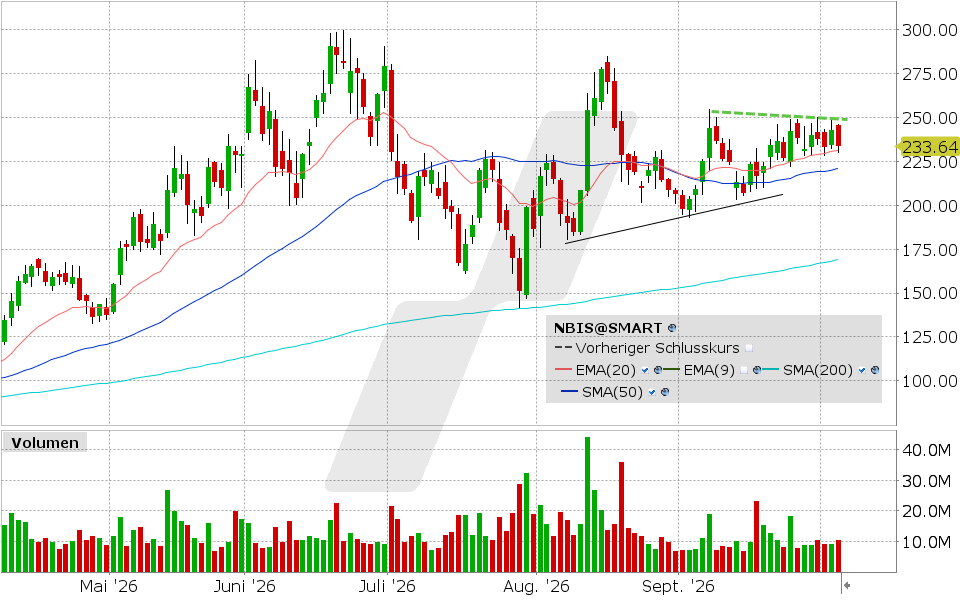Click the time-axis left arrow marker
Viewport: 960px width, 600px height.
[x=846, y=585]
